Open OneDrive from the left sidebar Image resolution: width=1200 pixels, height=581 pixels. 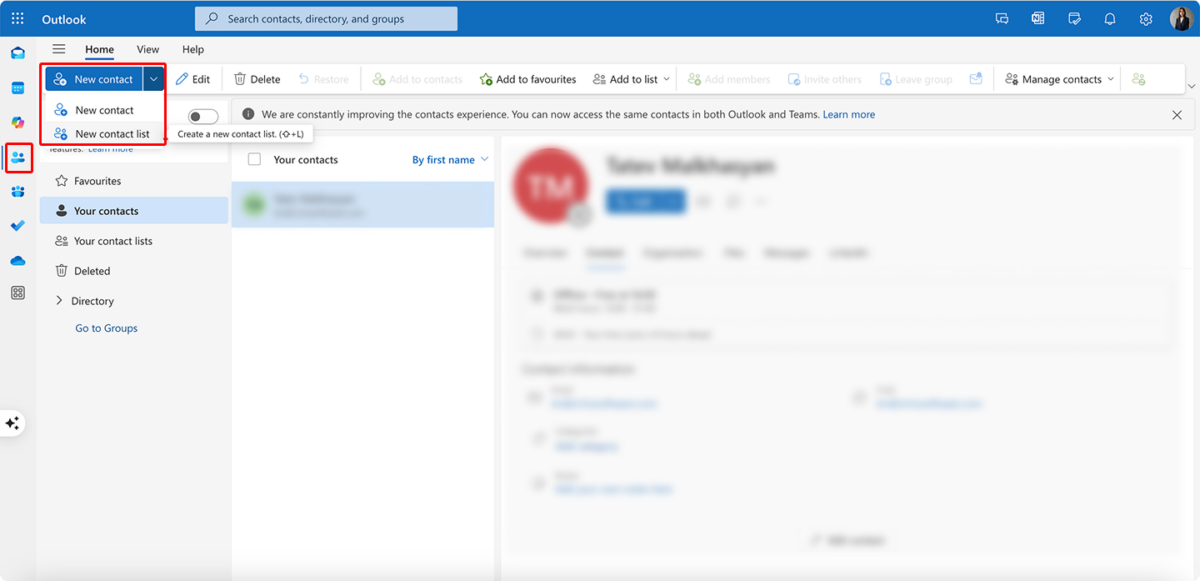(x=17, y=260)
